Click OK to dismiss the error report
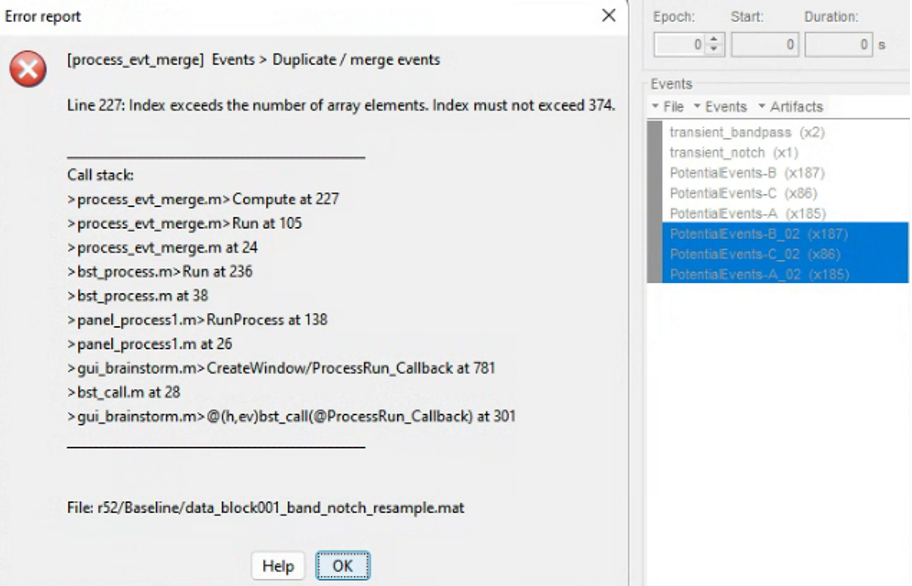912x586 pixels. [x=342, y=566]
